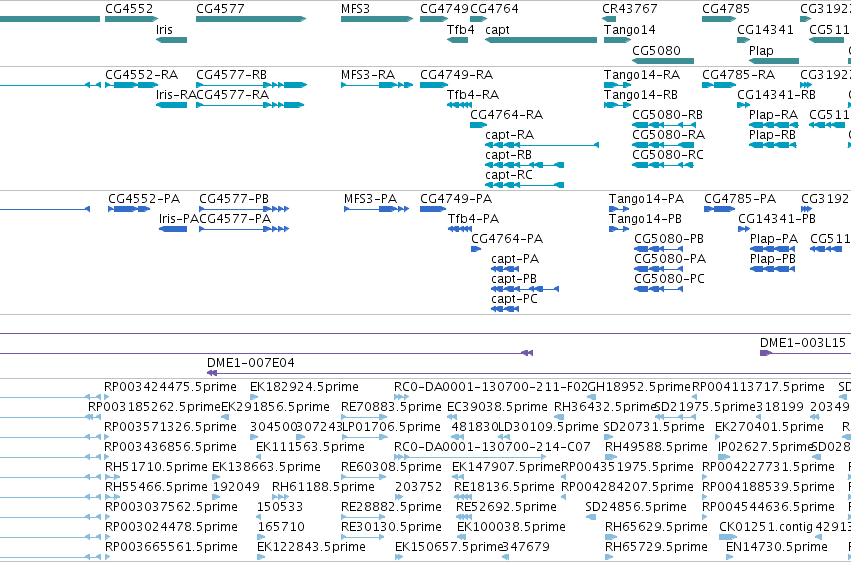This screenshot has height=562, width=851.
Task: Open the CG4749-PA protein glyph
Action: (x=433, y=209)
